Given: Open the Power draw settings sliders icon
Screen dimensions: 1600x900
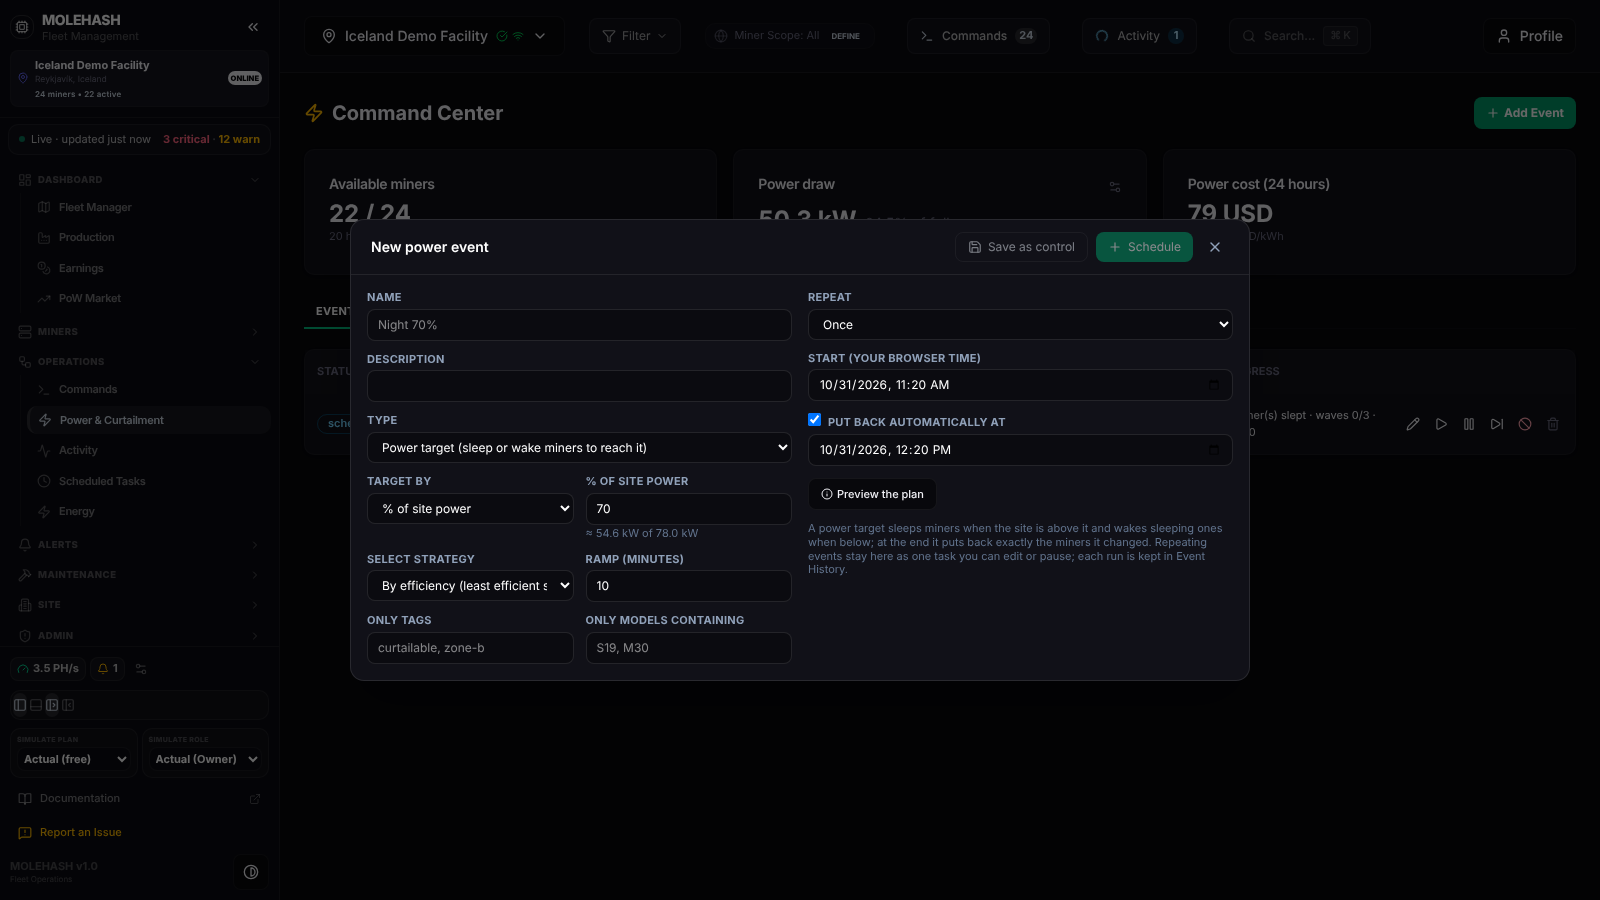Looking at the screenshot, I should pos(1115,187).
